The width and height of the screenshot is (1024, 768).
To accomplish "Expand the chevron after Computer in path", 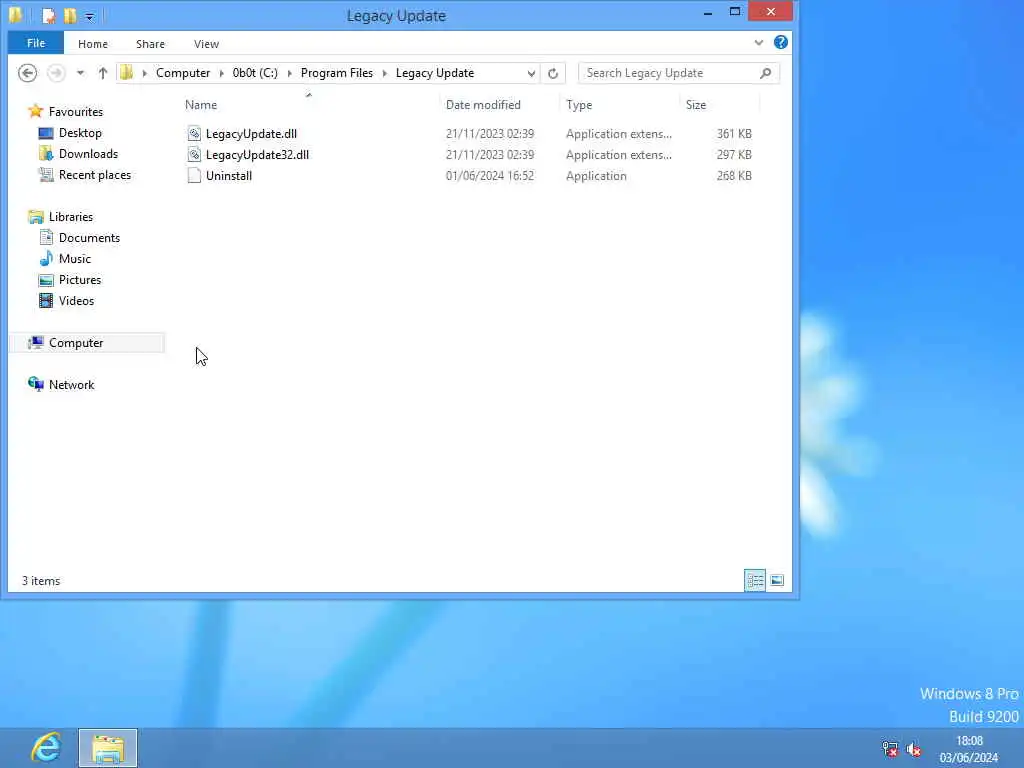I will pyautogui.click(x=221, y=73).
